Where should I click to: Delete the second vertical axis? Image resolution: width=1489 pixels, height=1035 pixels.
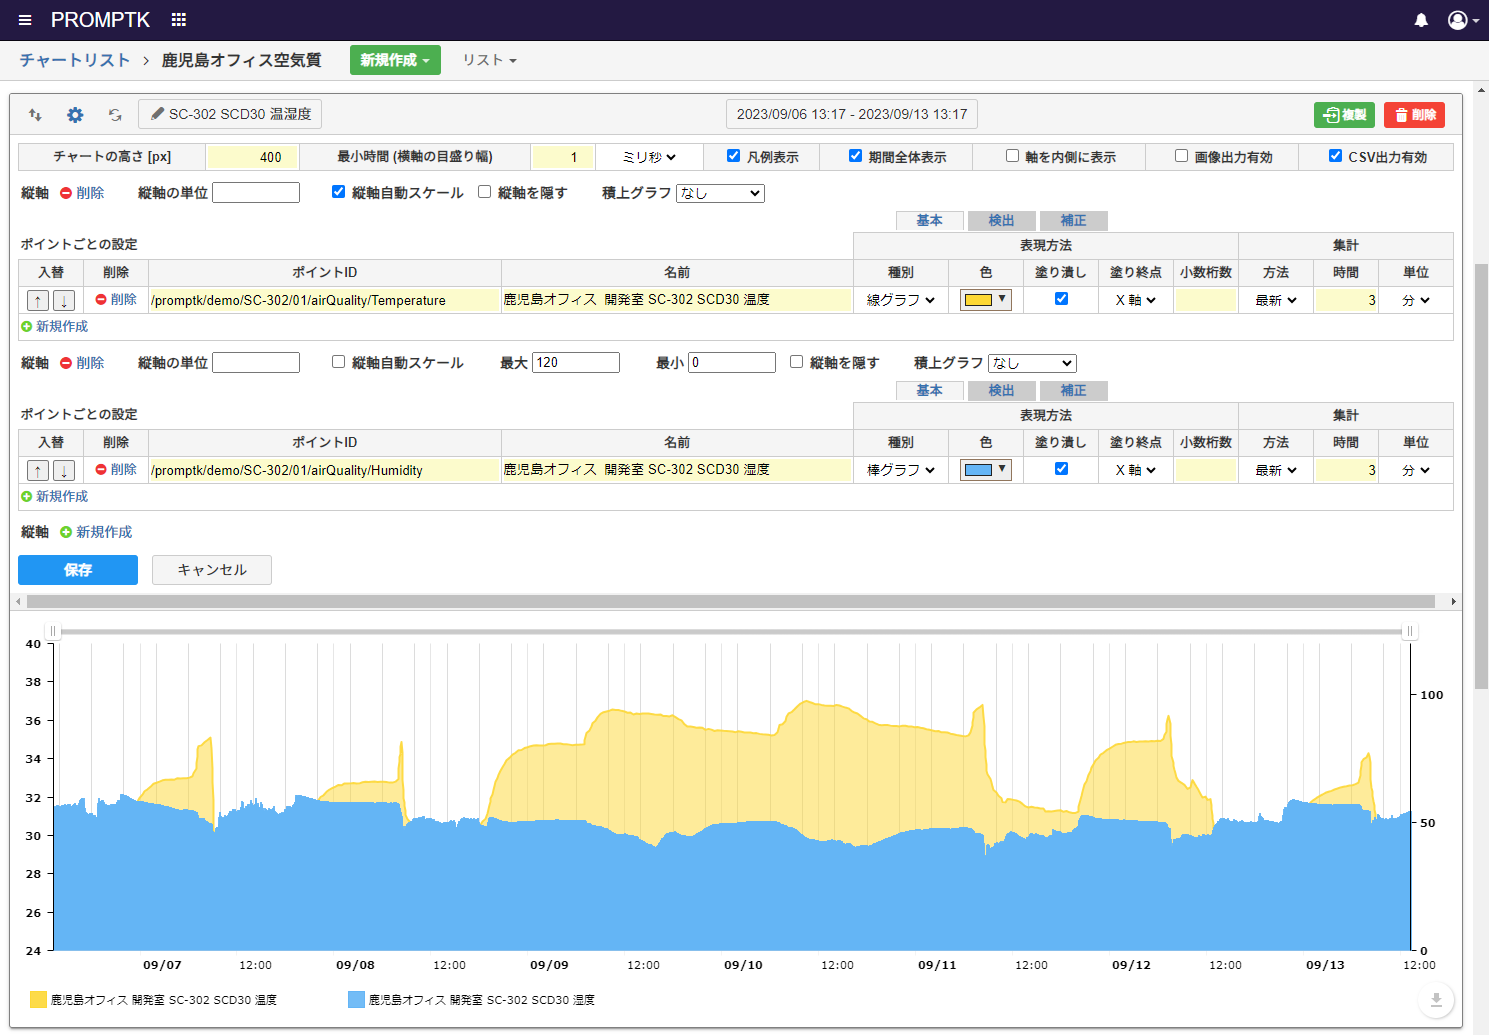coord(82,363)
